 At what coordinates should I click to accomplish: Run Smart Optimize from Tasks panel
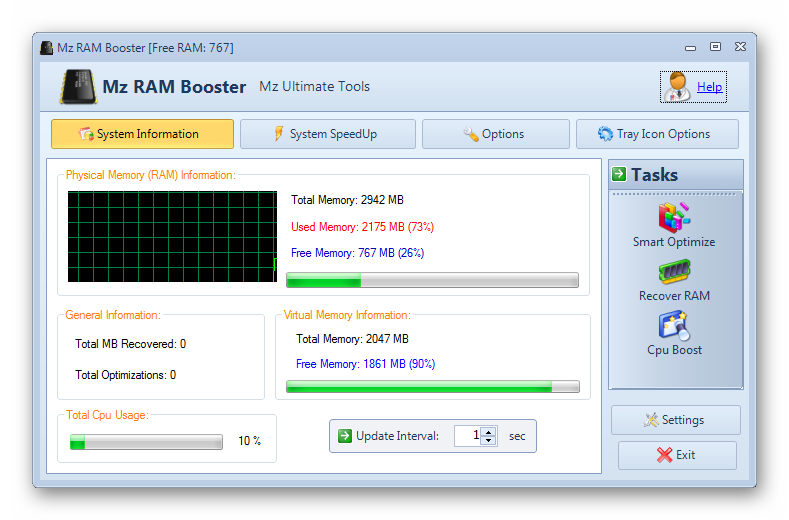pyautogui.click(x=674, y=225)
